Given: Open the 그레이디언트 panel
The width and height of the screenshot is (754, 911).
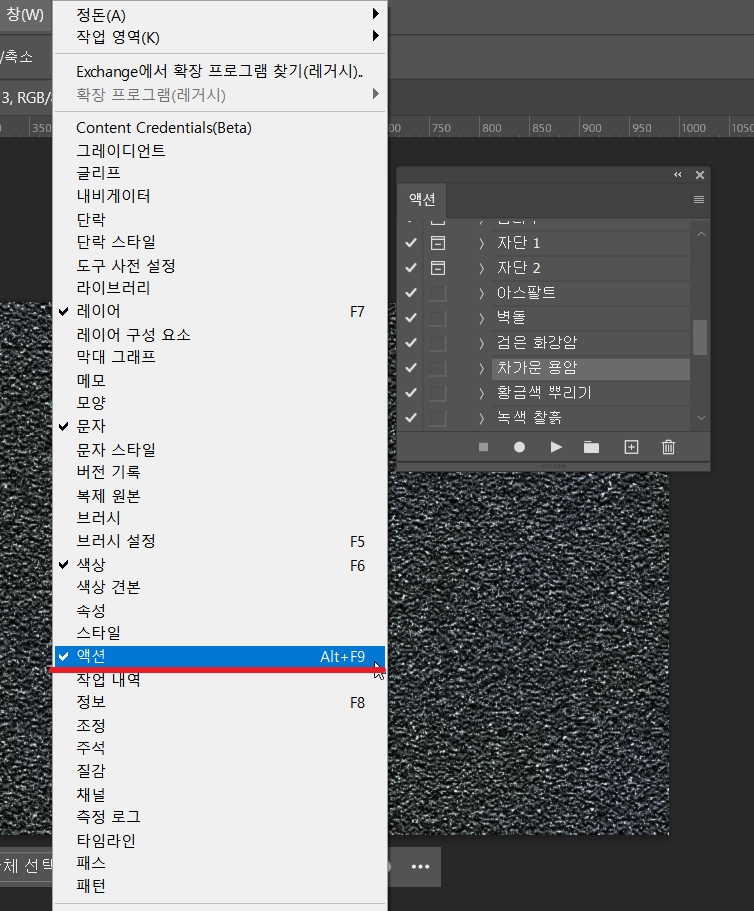Looking at the screenshot, I should tap(220, 150).
